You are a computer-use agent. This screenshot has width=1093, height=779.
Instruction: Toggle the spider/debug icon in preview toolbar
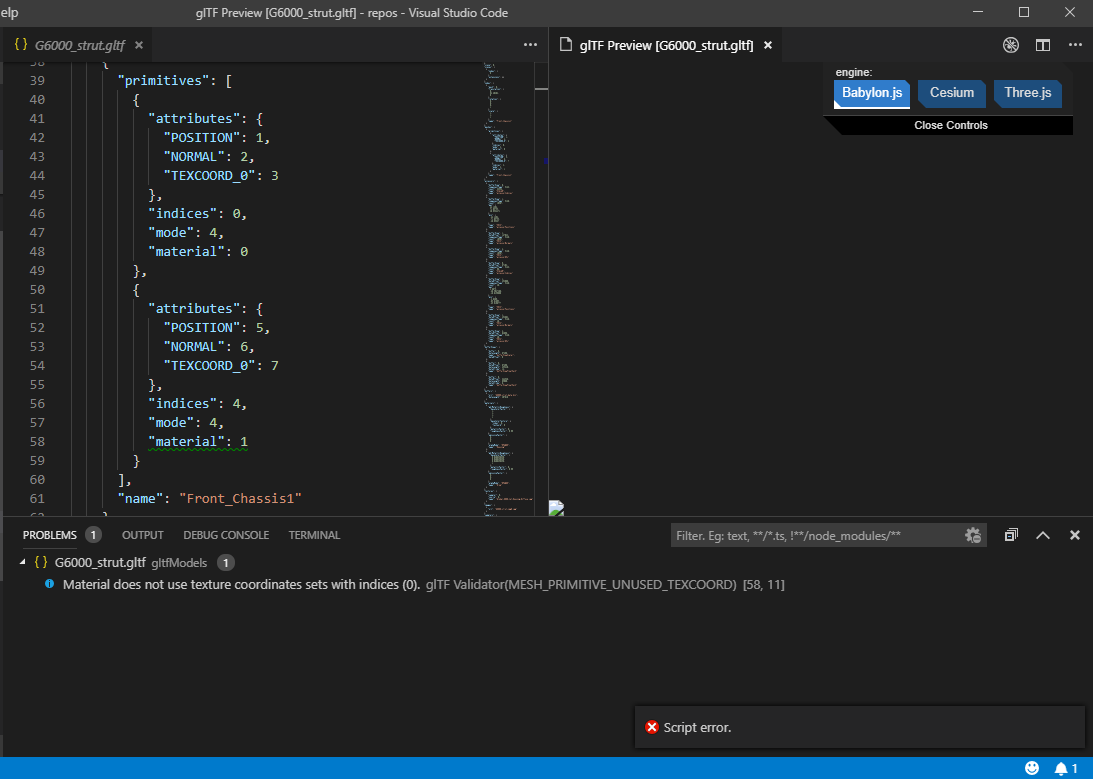point(1011,45)
